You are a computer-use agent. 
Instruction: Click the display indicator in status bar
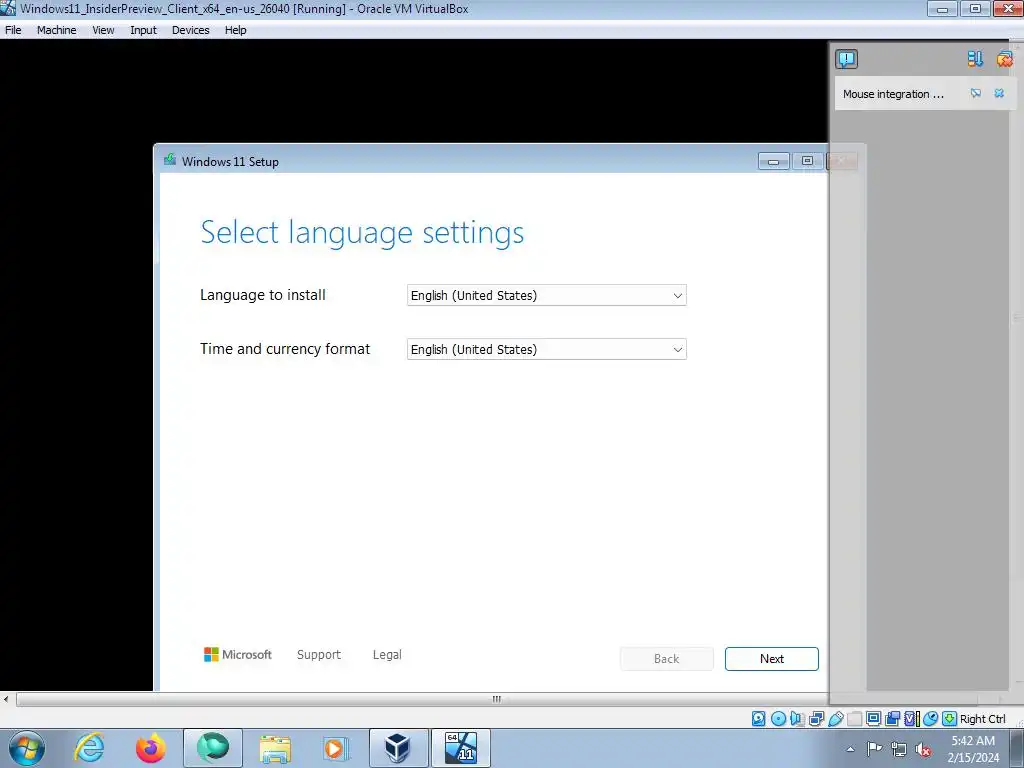pyautogui.click(x=873, y=719)
